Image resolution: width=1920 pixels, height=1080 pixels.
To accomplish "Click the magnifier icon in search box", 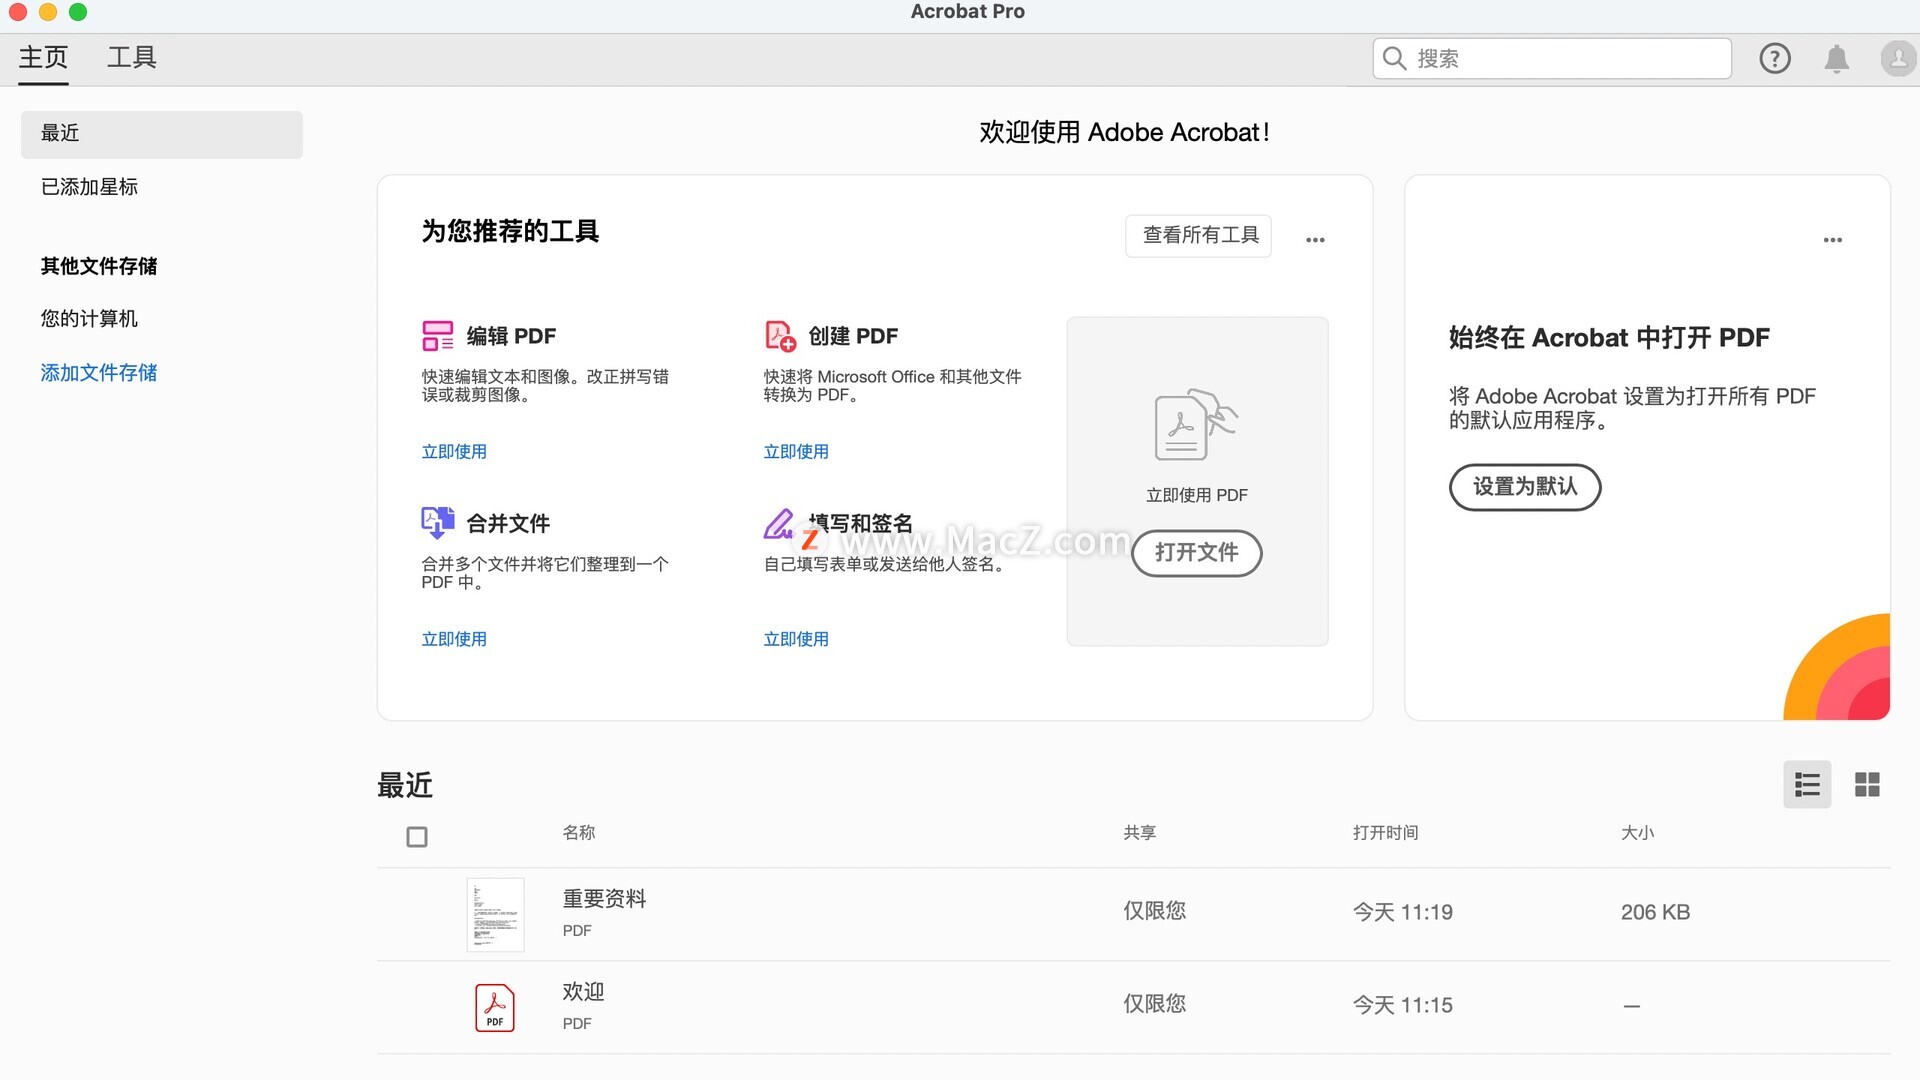I will point(1394,59).
